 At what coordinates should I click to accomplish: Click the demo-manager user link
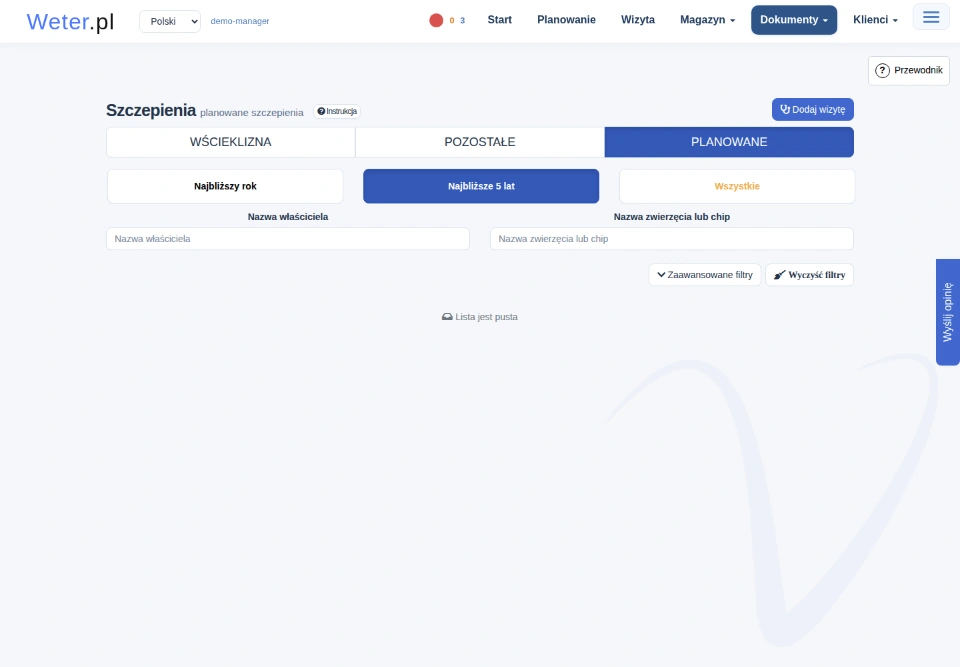click(x=240, y=21)
